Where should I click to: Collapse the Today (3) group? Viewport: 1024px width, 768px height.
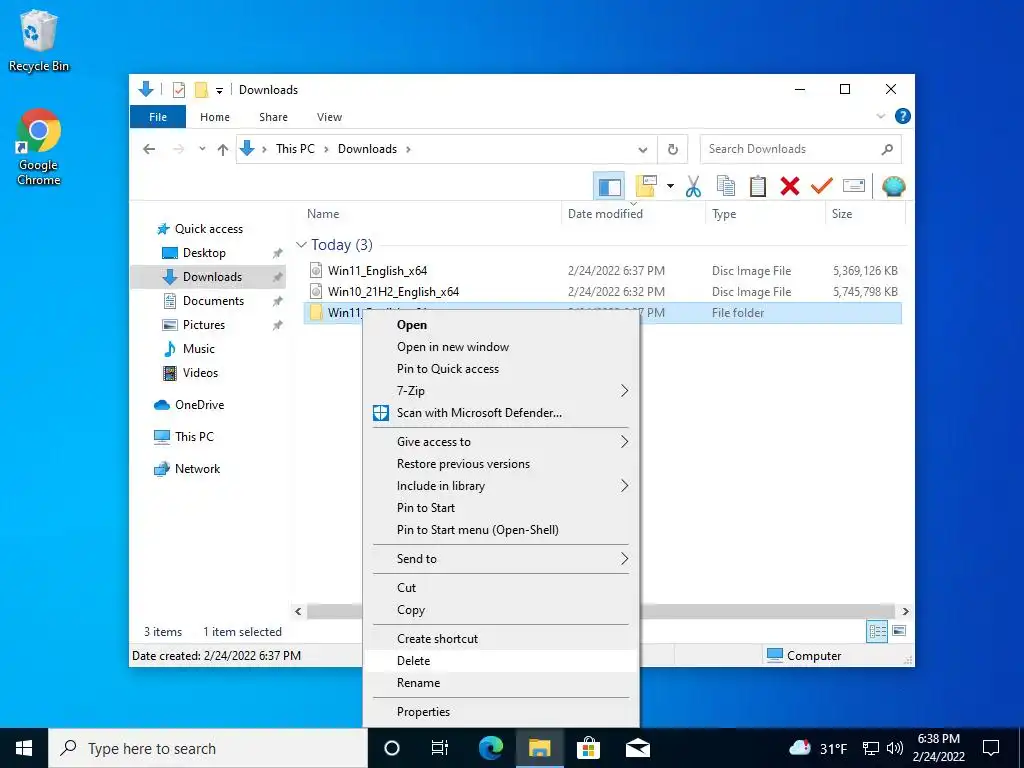(x=301, y=245)
